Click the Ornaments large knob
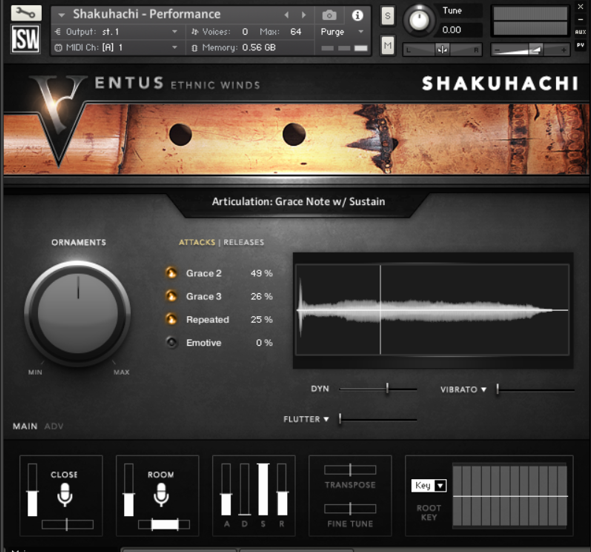Screen dimensions: 591x552 coord(78,313)
